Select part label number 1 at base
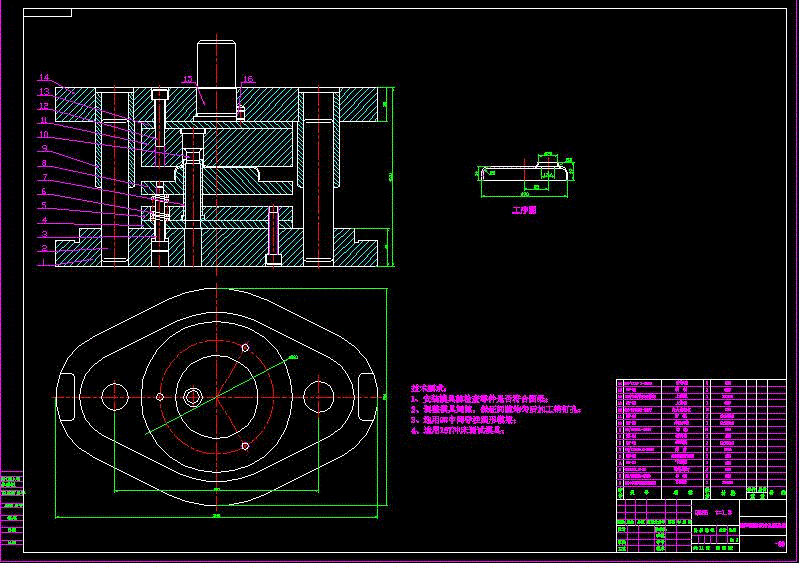 [44, 262]
